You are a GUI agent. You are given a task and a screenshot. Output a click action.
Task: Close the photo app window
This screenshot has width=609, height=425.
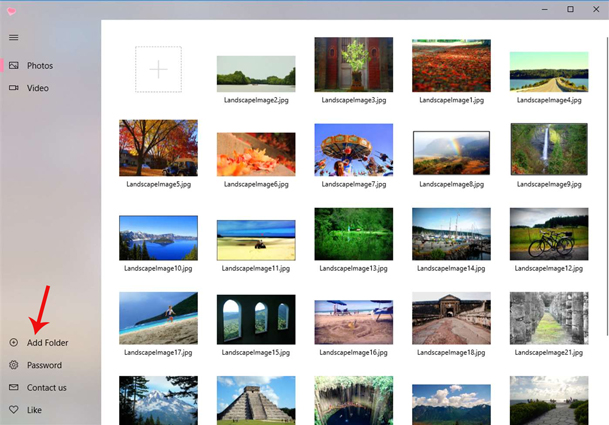coord(596,9)
